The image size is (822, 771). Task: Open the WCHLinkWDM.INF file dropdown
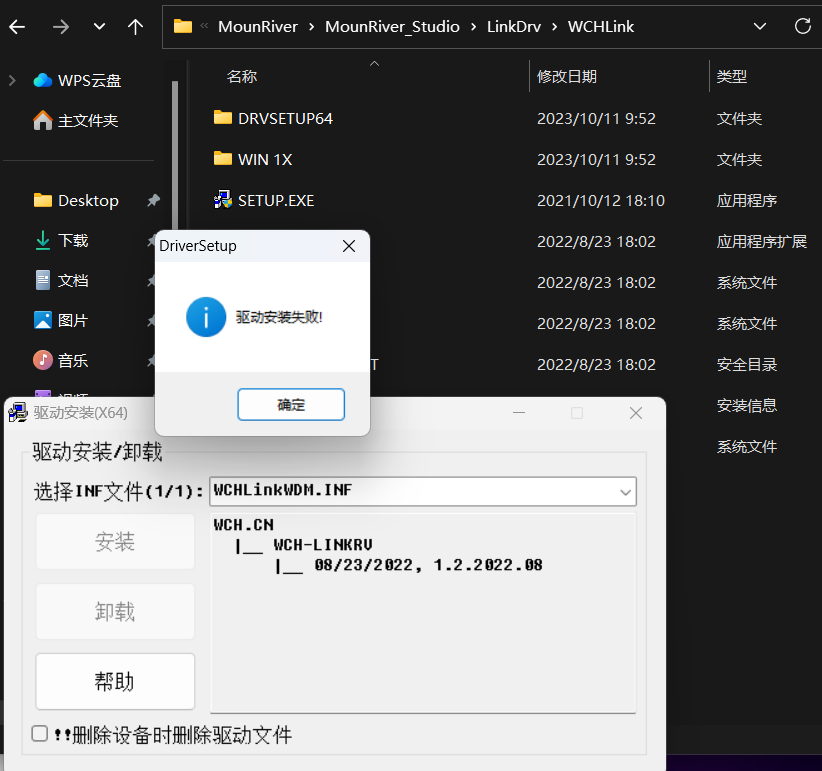click(x=624, y=491)
